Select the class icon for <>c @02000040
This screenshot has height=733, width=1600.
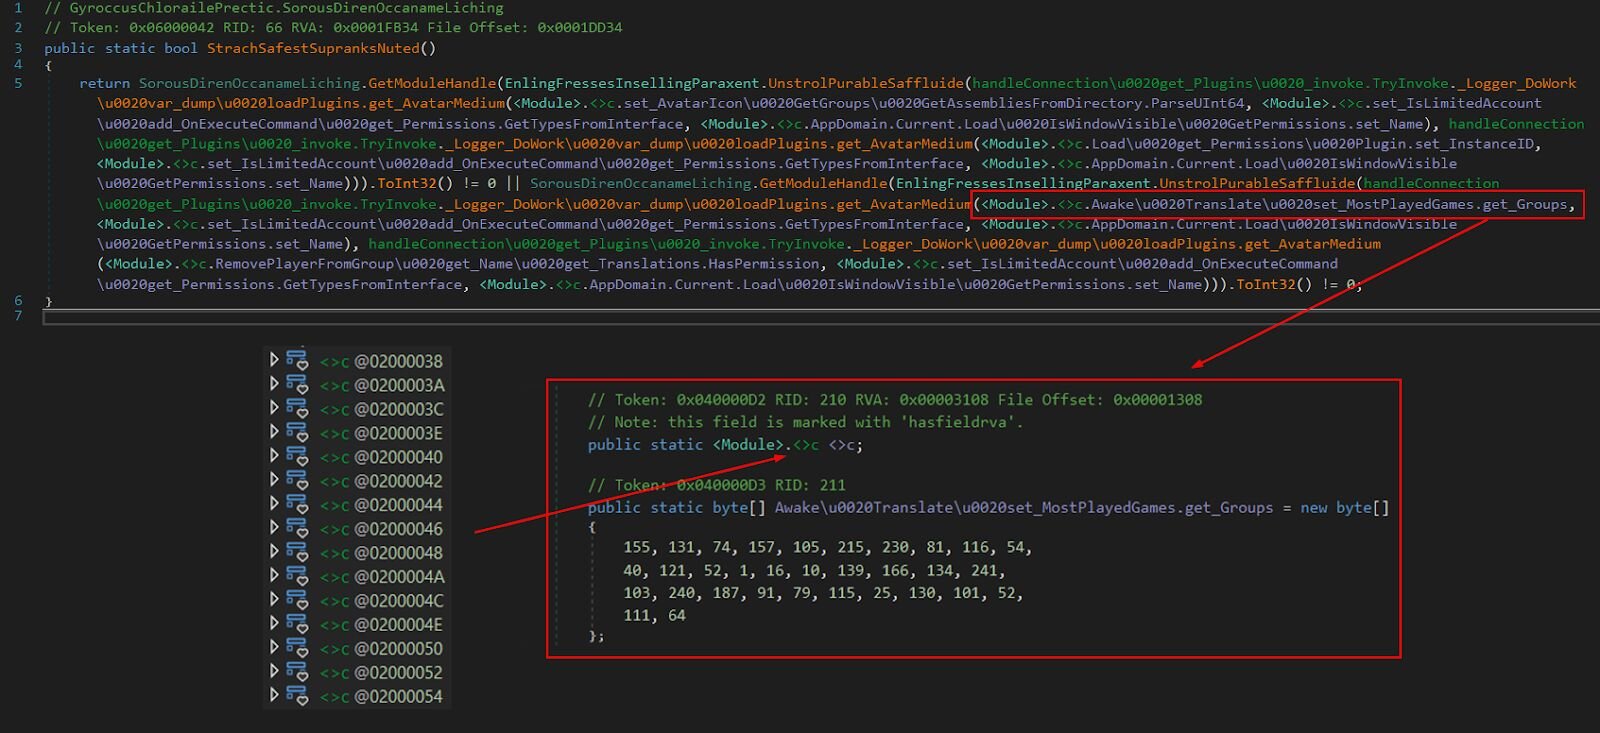pyautogui.click(x=297, y=456)
